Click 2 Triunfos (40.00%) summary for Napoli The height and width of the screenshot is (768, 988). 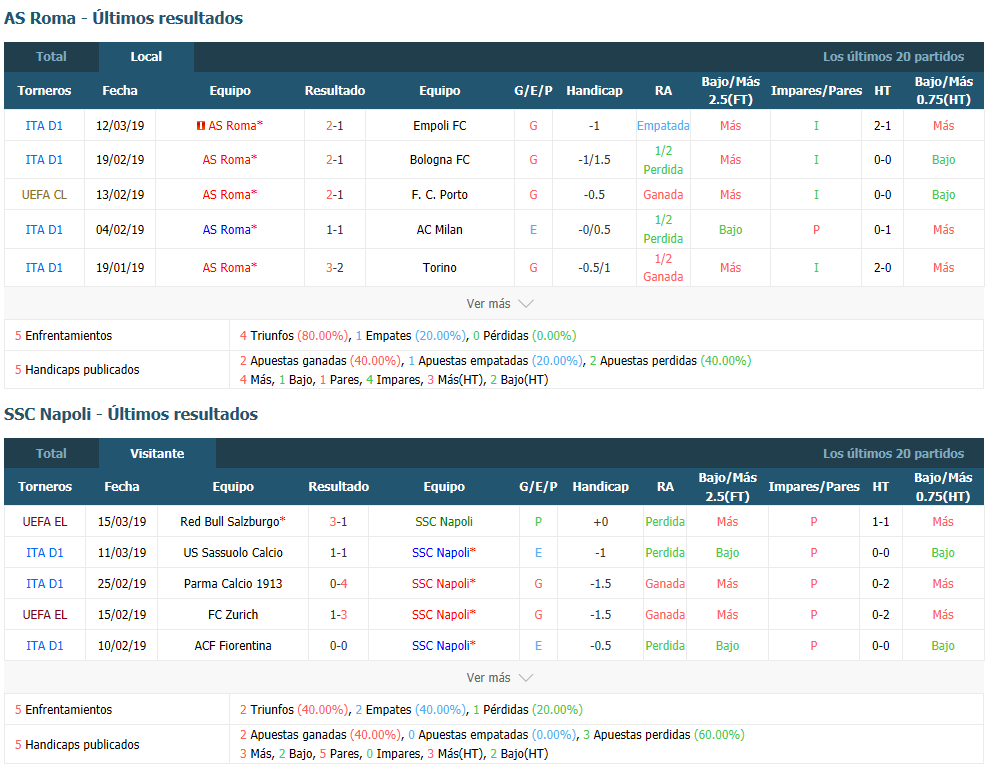[x=294, y=710]
